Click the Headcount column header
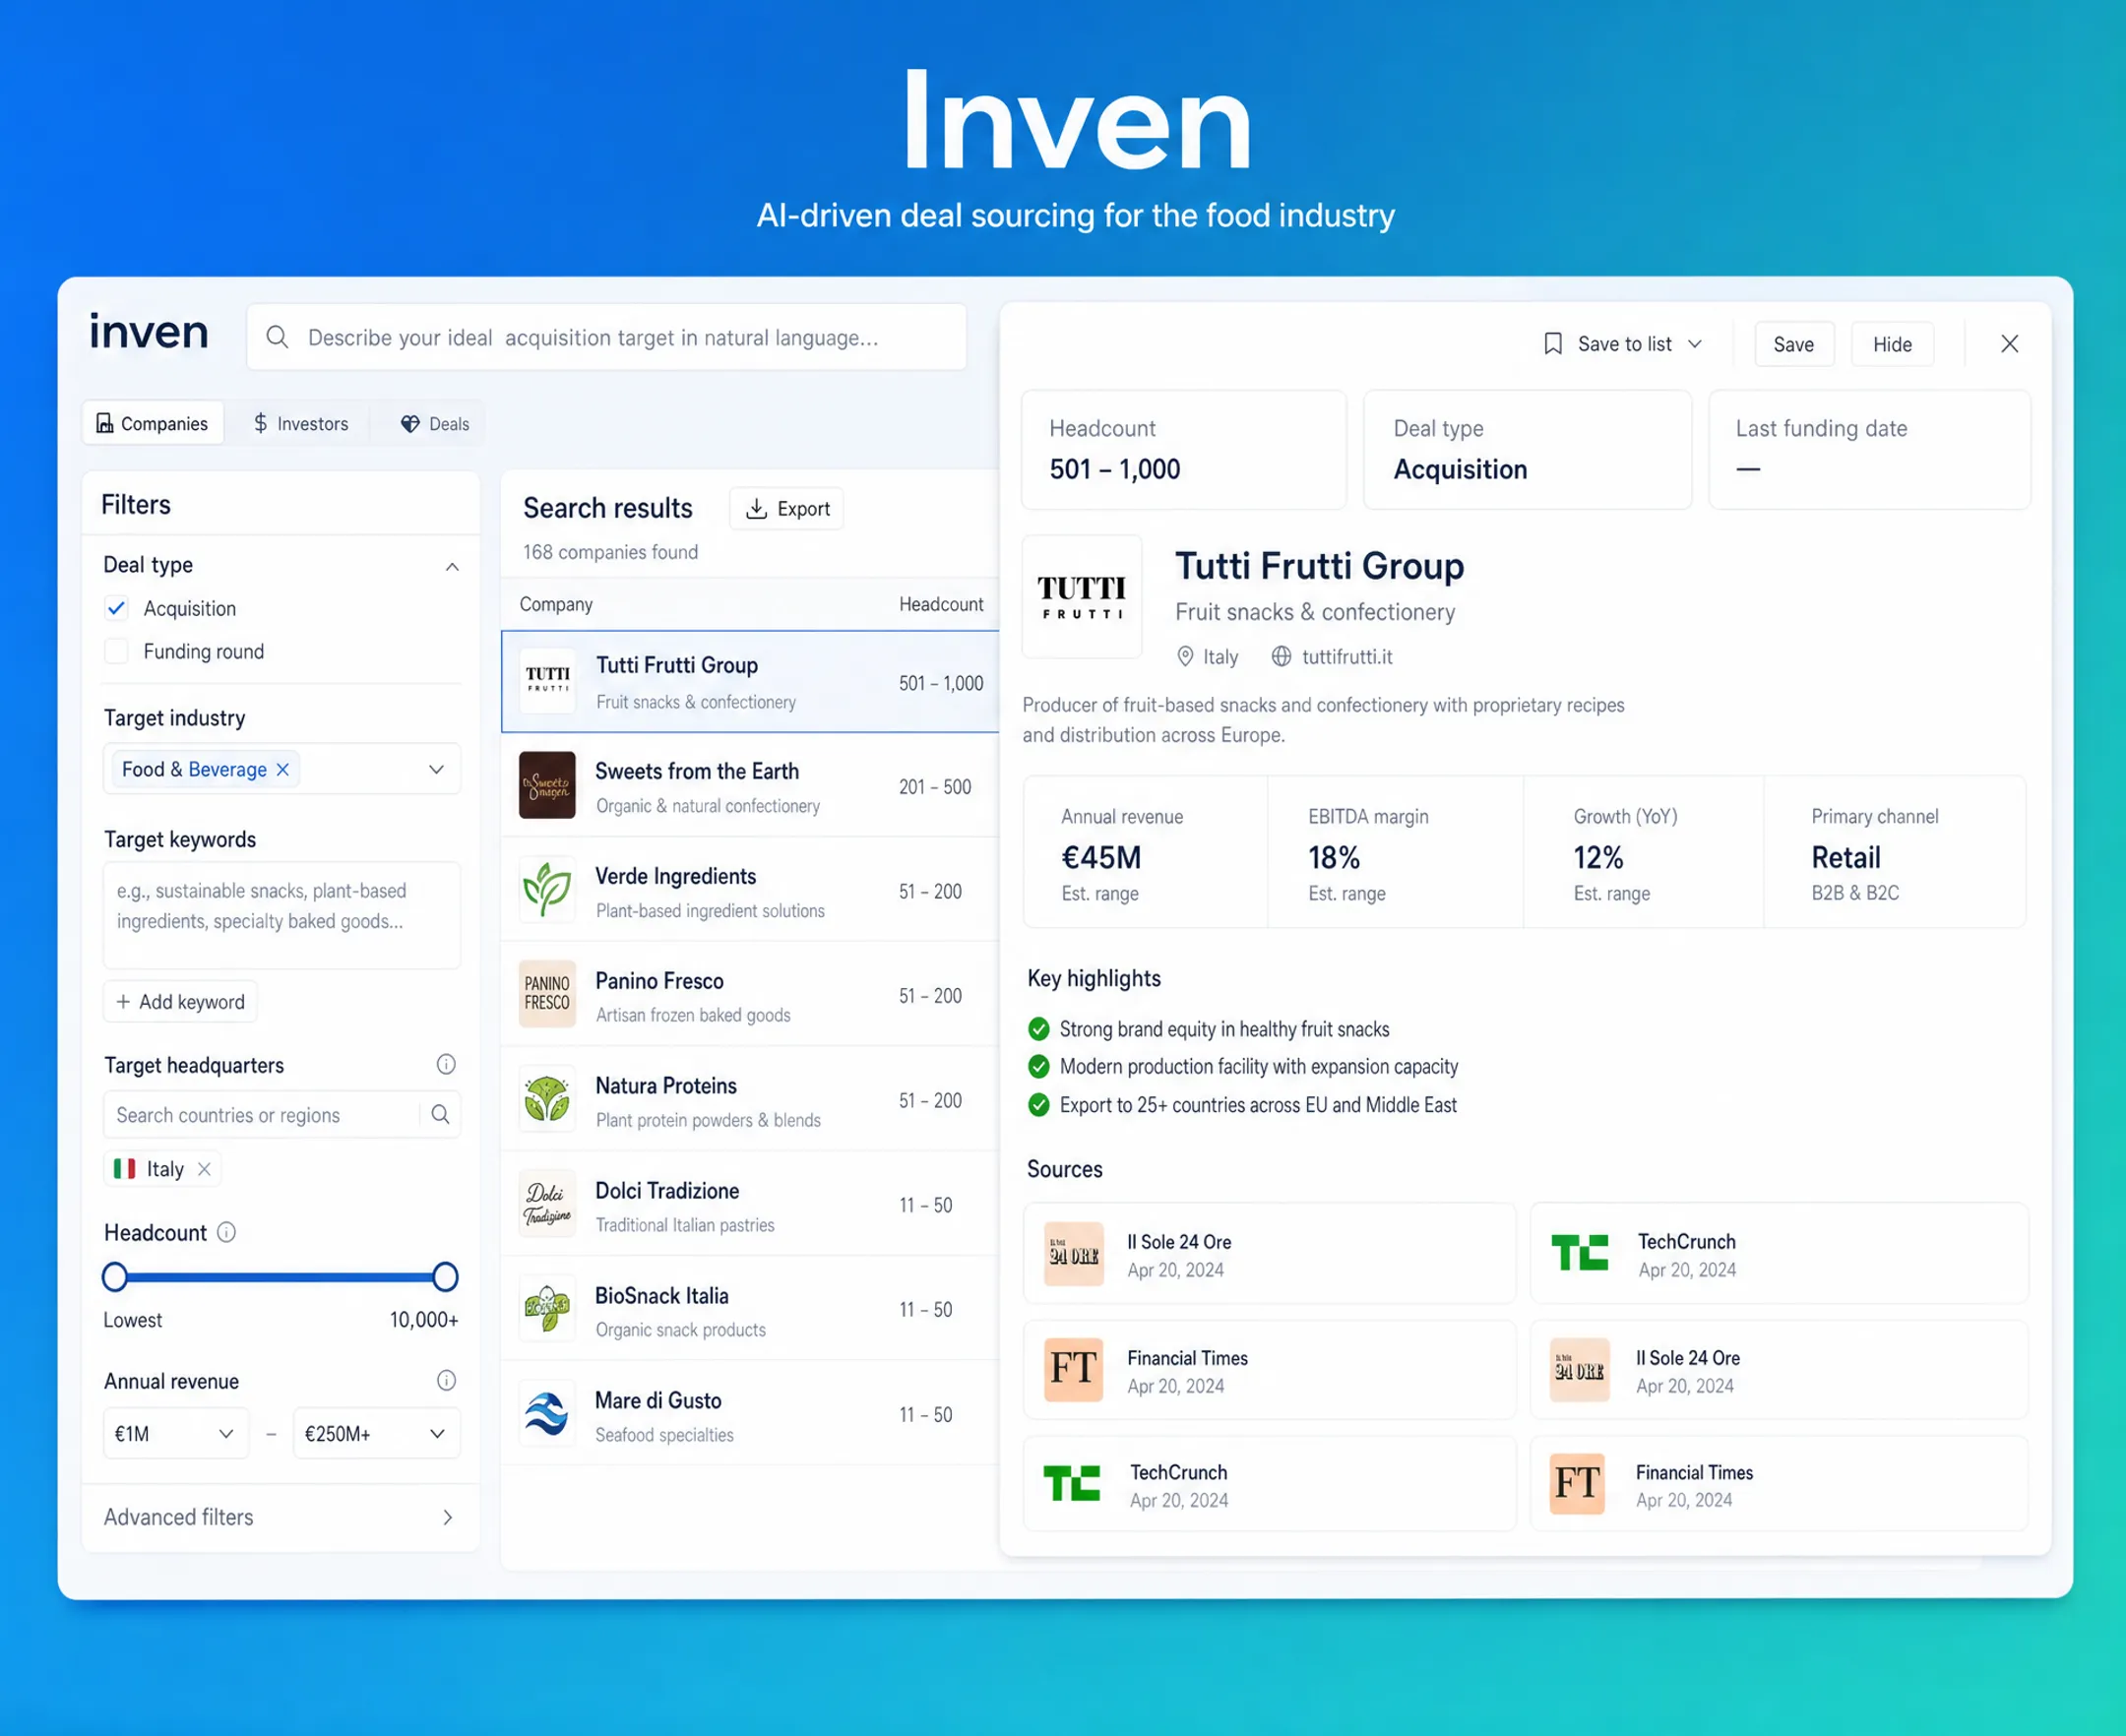This screenshot has height=1736, width=2126. (x=941, y=604)
